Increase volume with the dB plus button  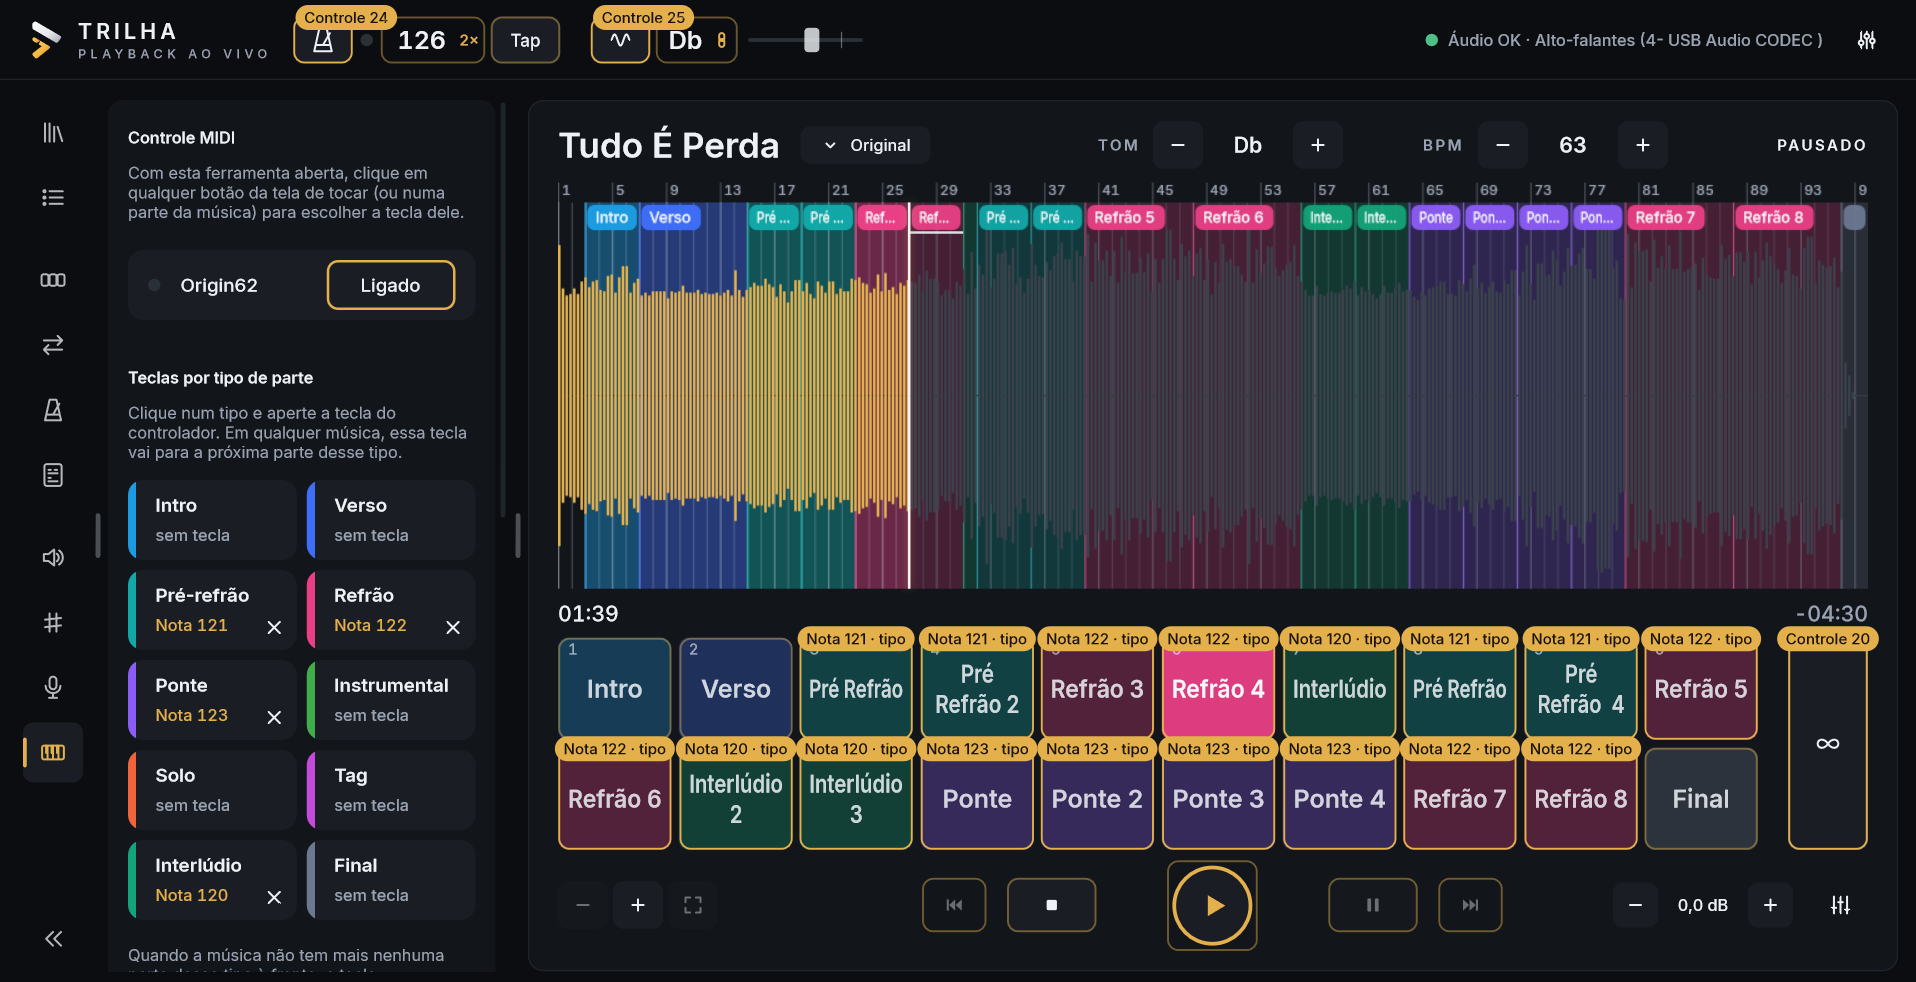1770,905
